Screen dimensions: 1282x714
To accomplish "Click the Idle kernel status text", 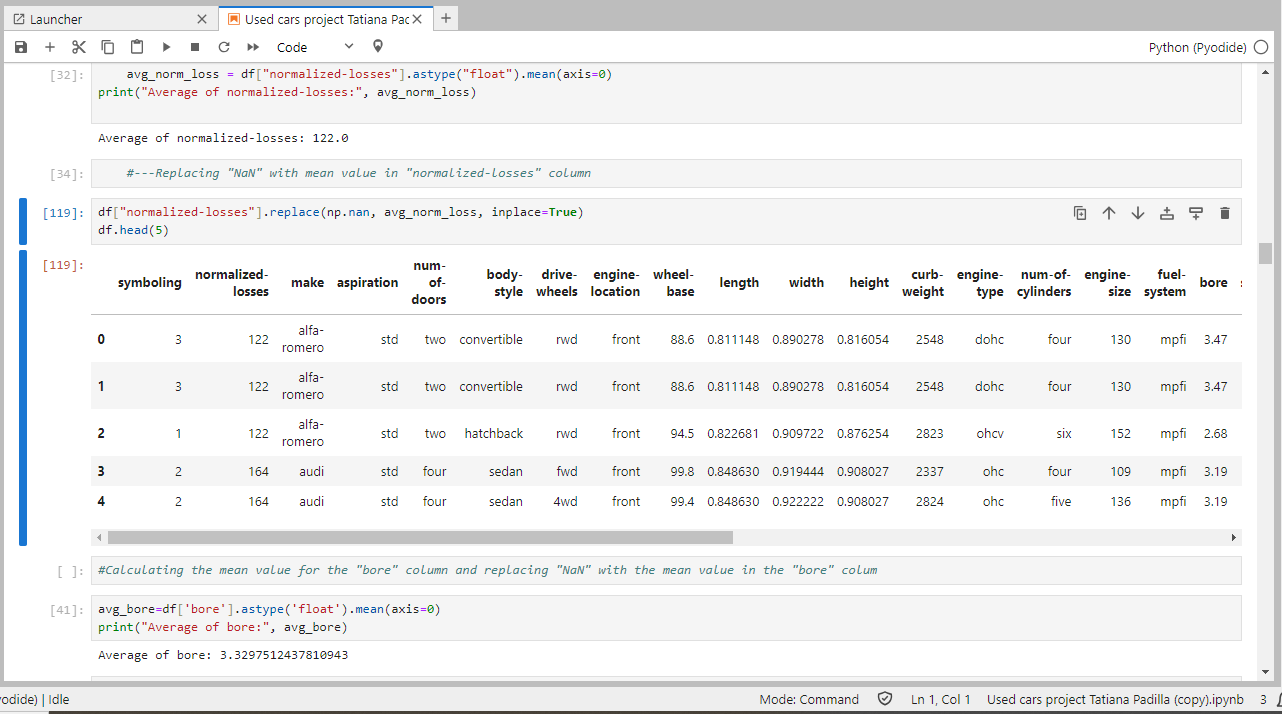I will click(x=58, y=699).
